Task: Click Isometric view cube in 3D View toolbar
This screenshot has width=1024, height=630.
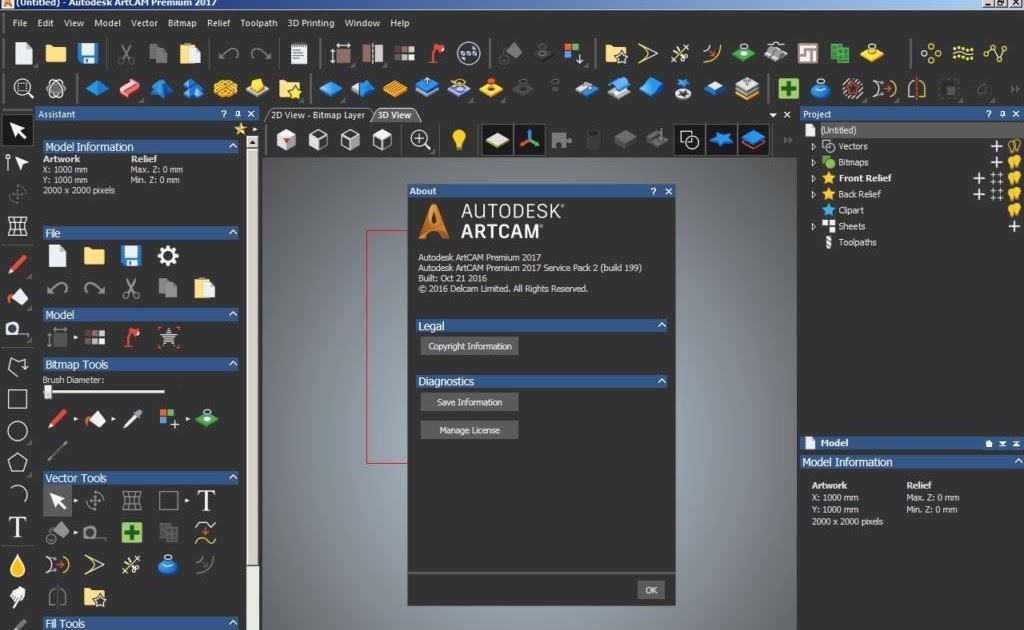Action: (x=286, y=140)
